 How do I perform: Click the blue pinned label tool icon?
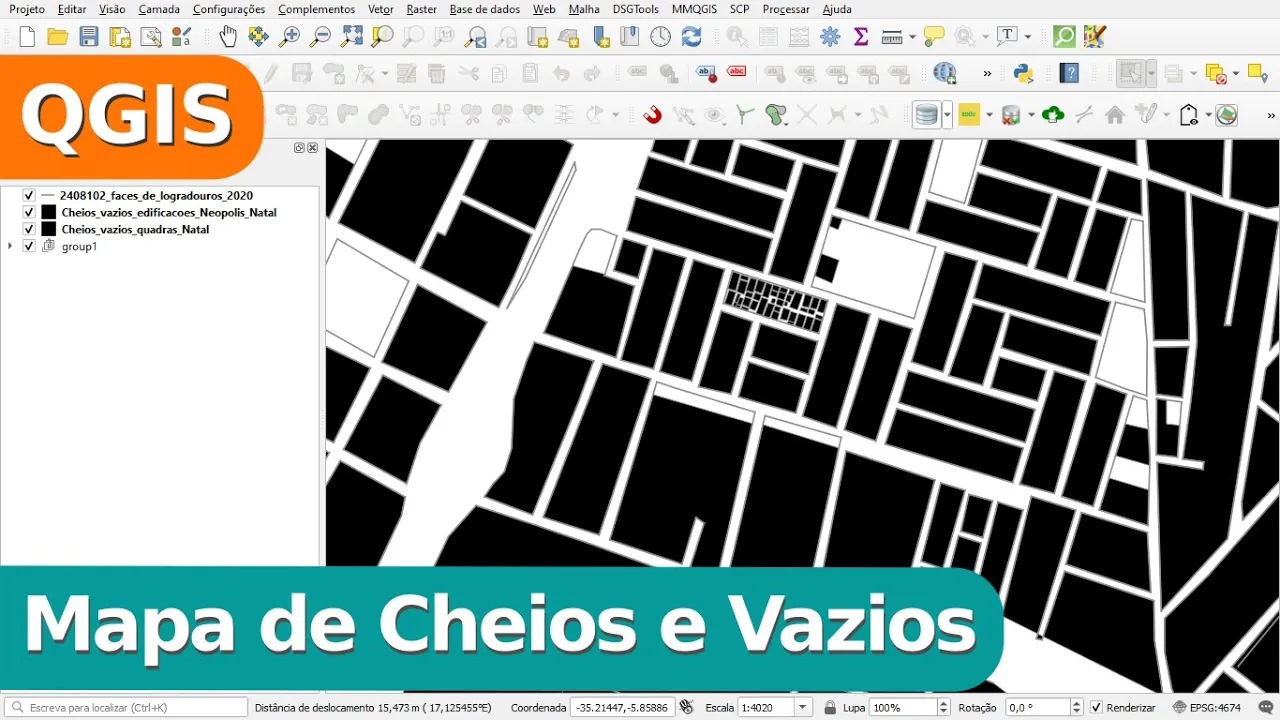point(706,73)
